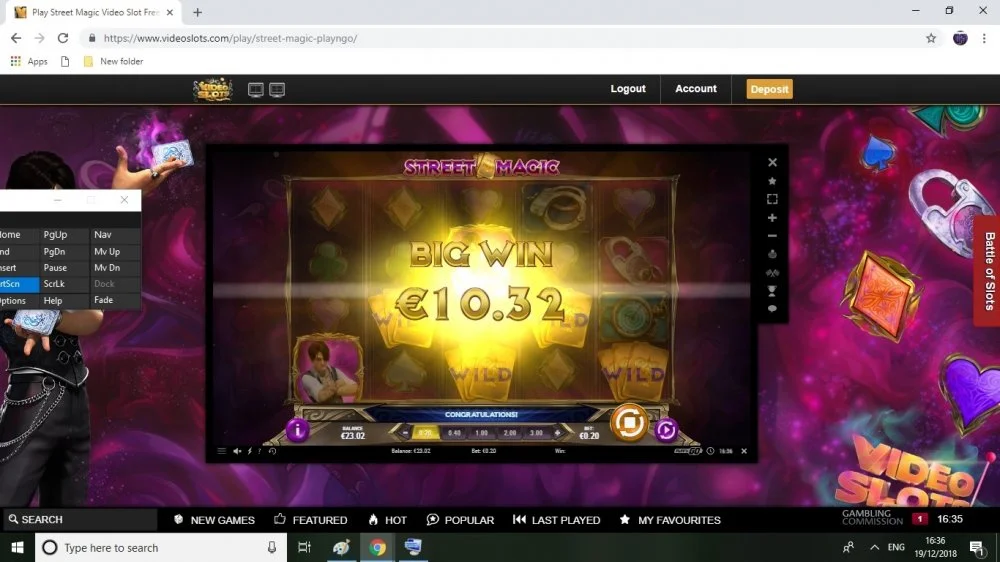Log out of the casino account
The width and height of the screenshot is (1000, 562).
[x=628, y=89]
